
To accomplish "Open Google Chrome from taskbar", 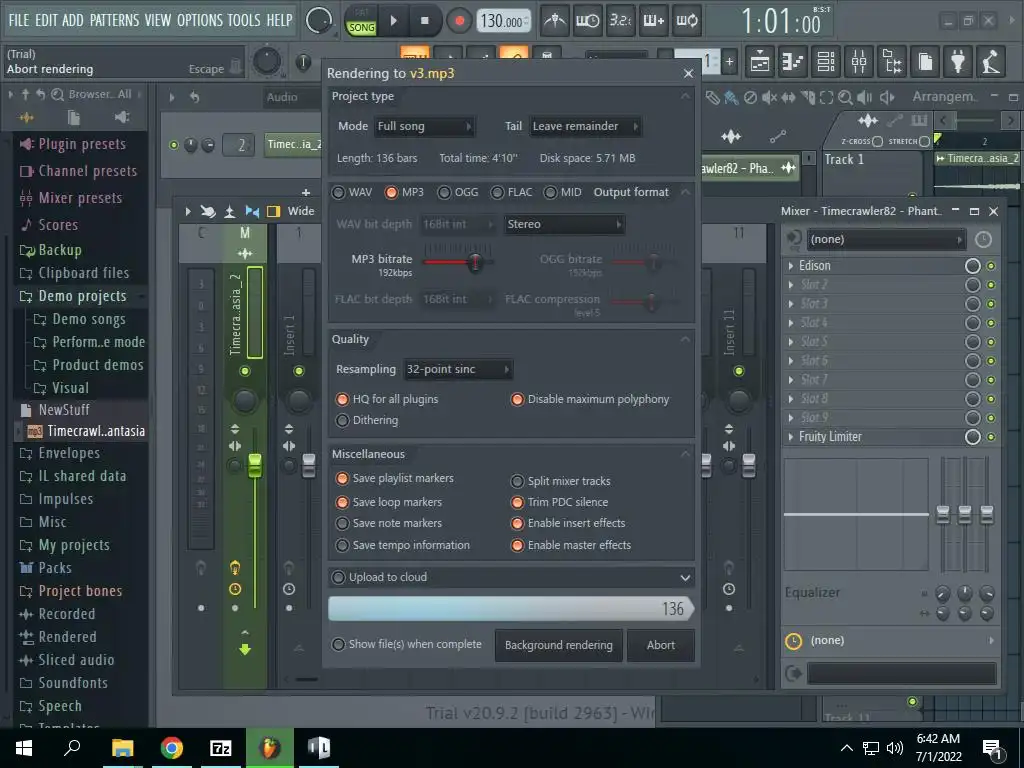I will coord(172,748).
